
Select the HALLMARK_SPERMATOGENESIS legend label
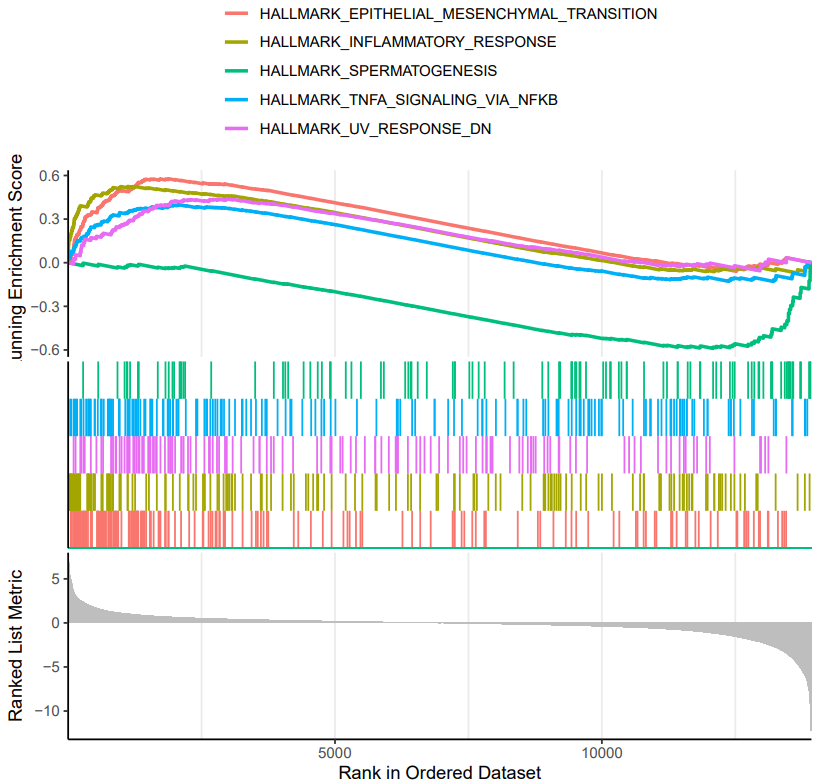[x=378, y=71]
